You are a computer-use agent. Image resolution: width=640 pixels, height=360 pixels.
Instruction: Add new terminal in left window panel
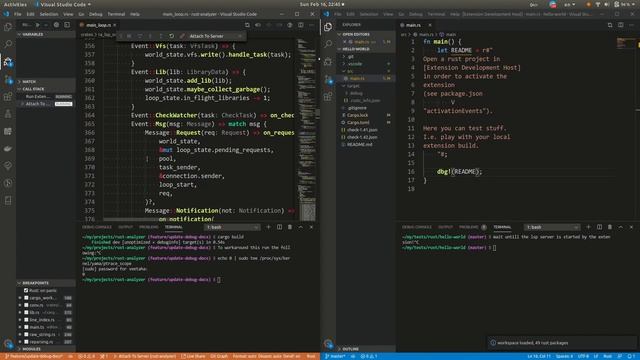(x=268, y=227)
